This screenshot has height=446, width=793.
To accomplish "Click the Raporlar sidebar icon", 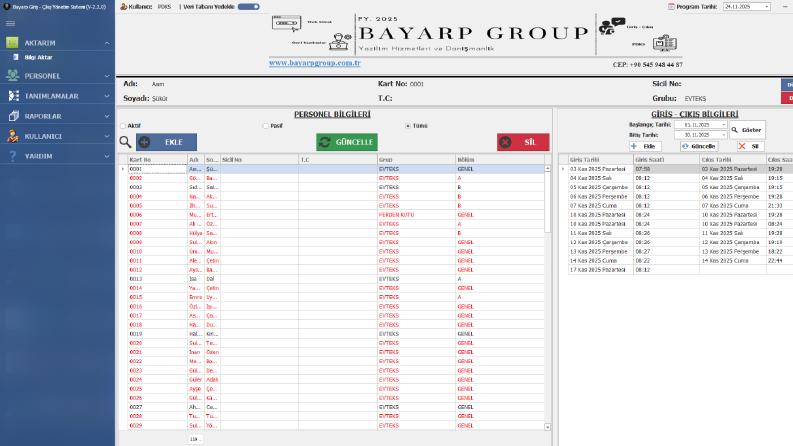I will click(14, 116).
